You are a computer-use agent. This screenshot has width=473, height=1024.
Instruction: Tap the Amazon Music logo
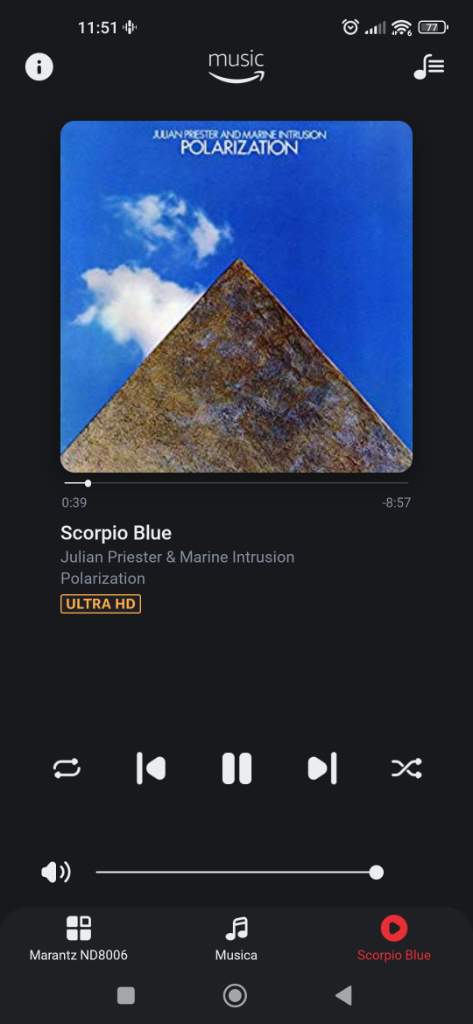click(236, 67)
